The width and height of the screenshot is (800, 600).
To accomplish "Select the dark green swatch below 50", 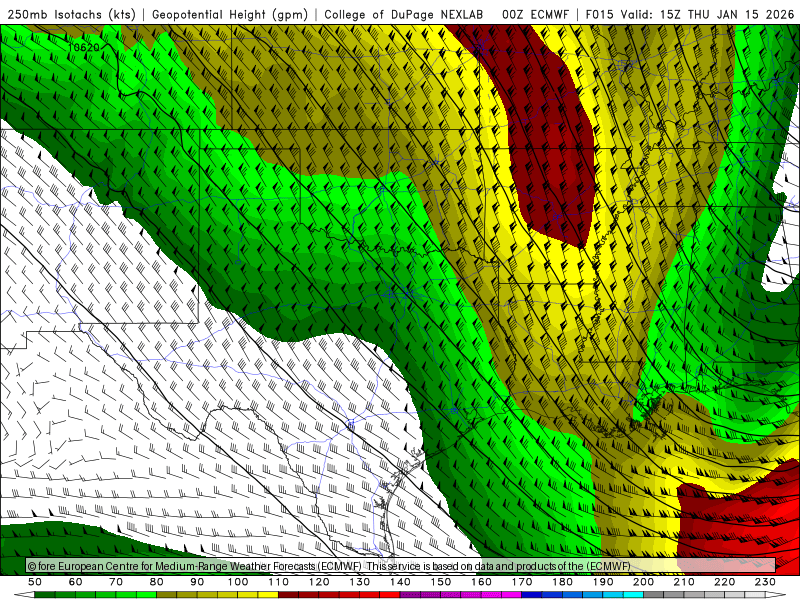I will (45, 595).
